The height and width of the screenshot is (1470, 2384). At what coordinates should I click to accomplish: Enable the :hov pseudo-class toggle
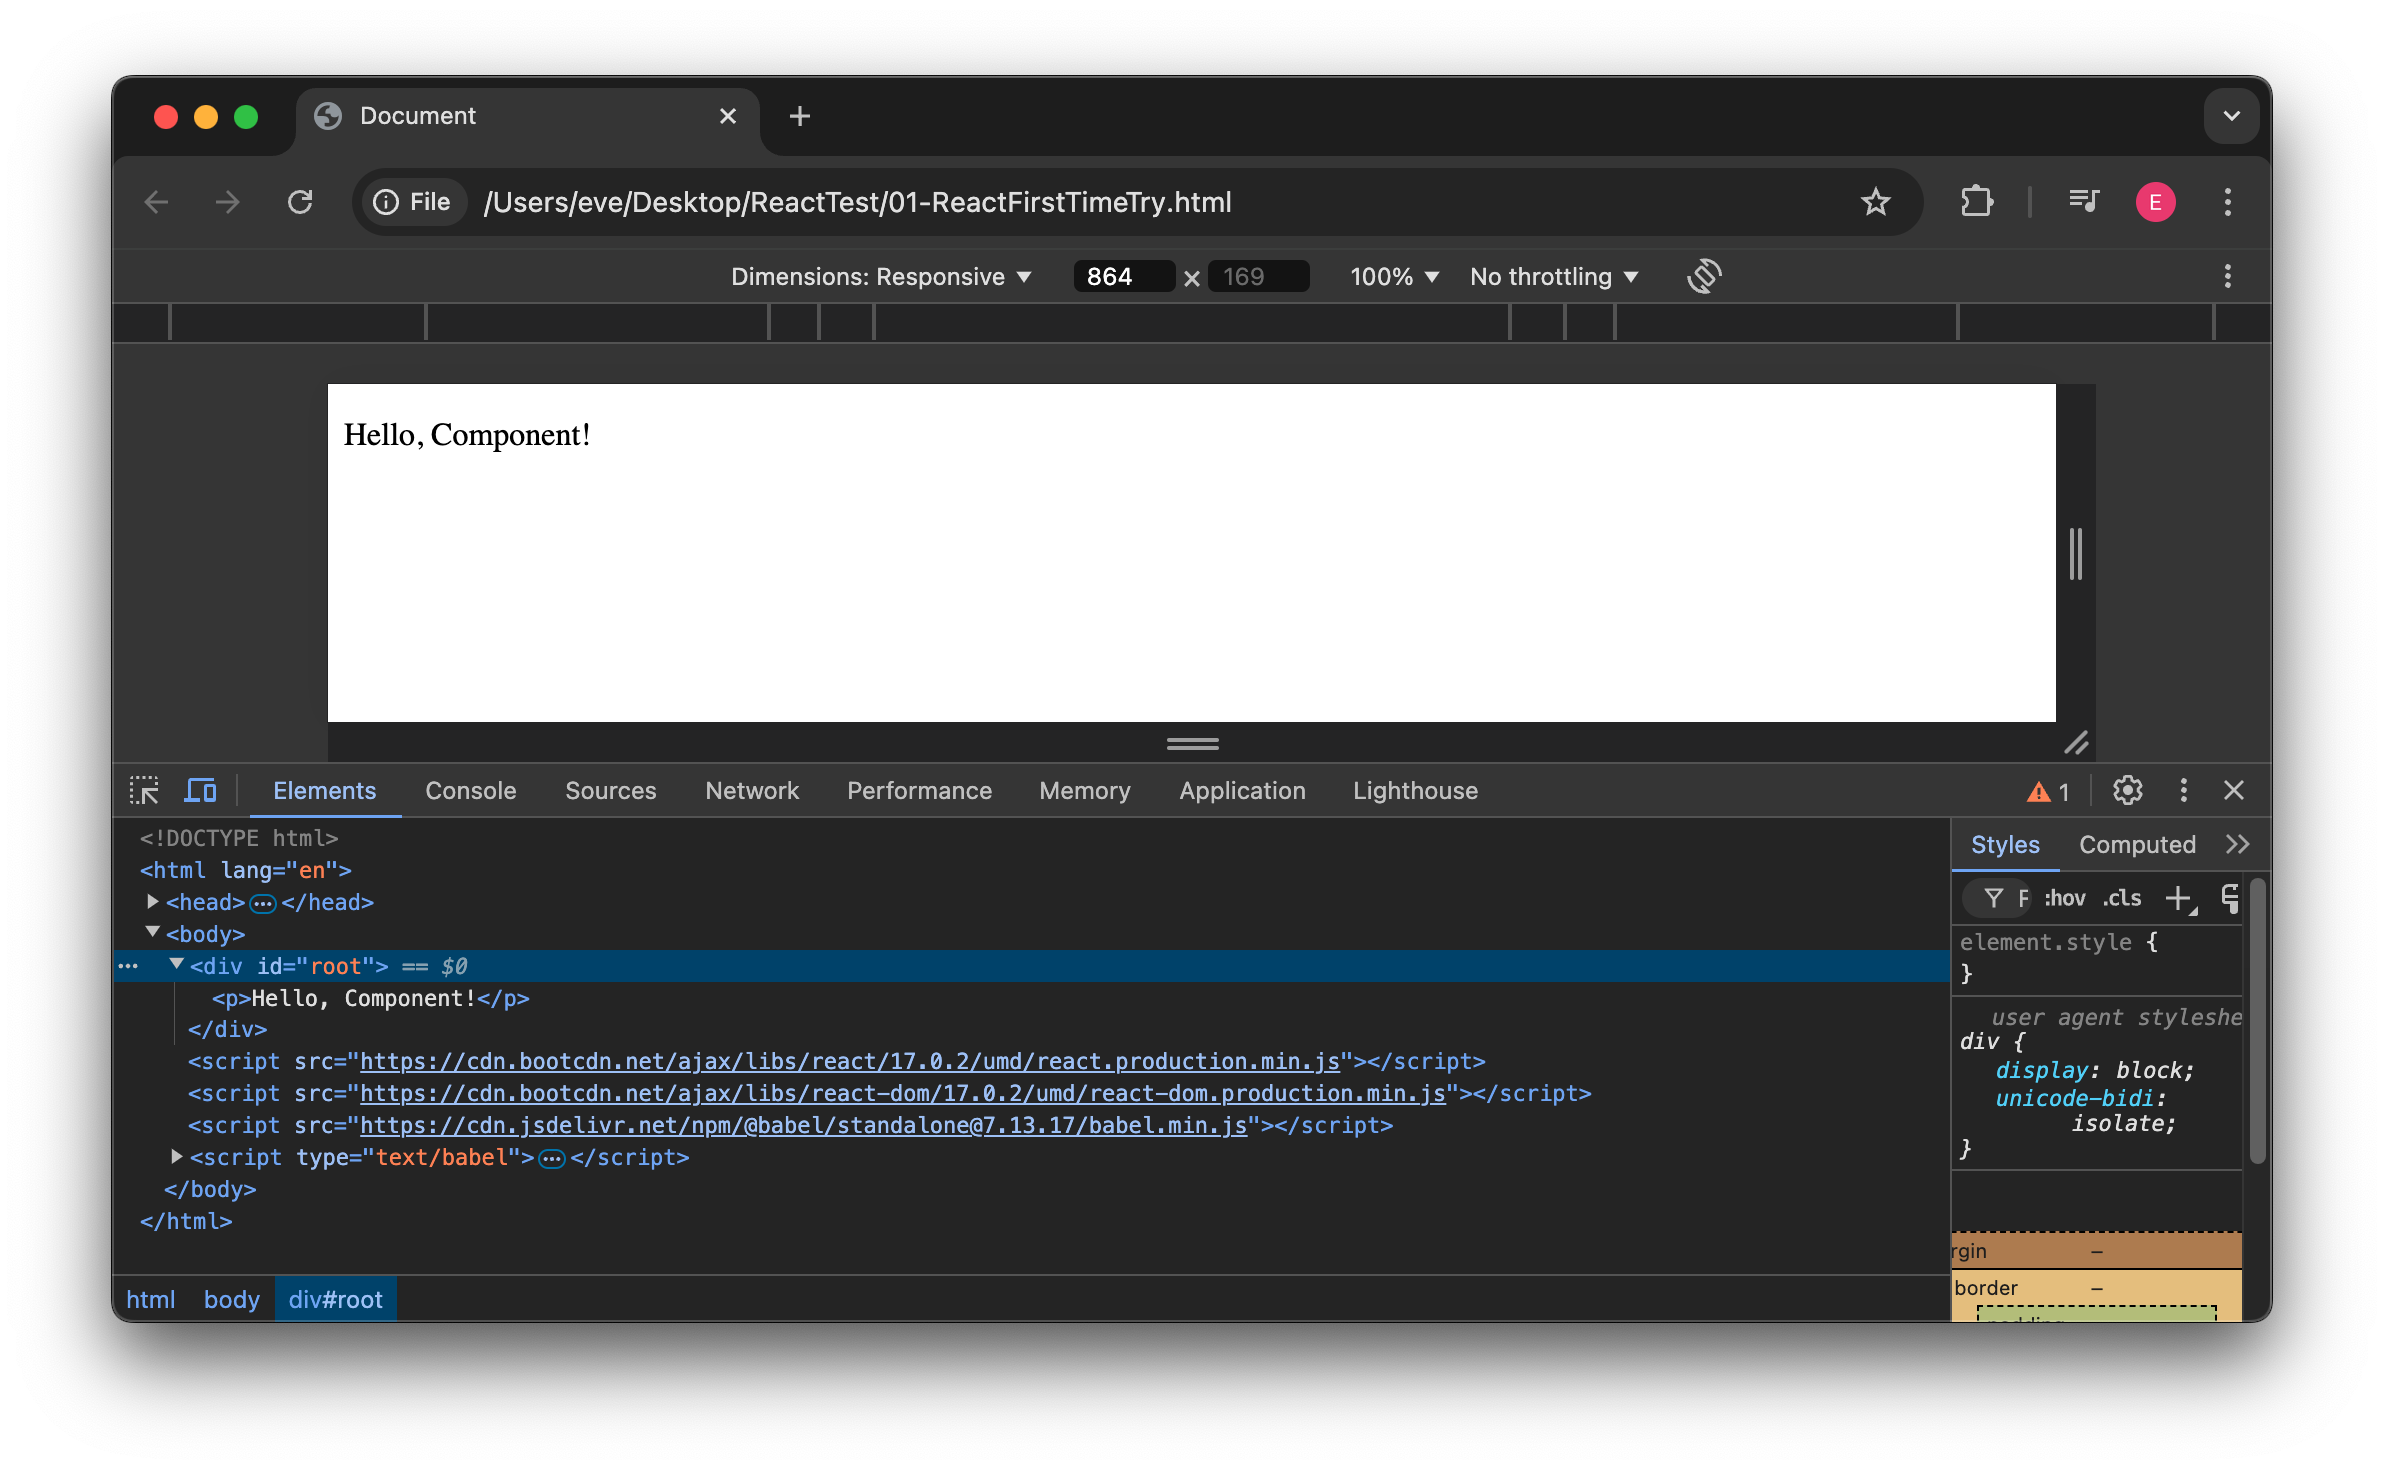tap(2063, 898)
